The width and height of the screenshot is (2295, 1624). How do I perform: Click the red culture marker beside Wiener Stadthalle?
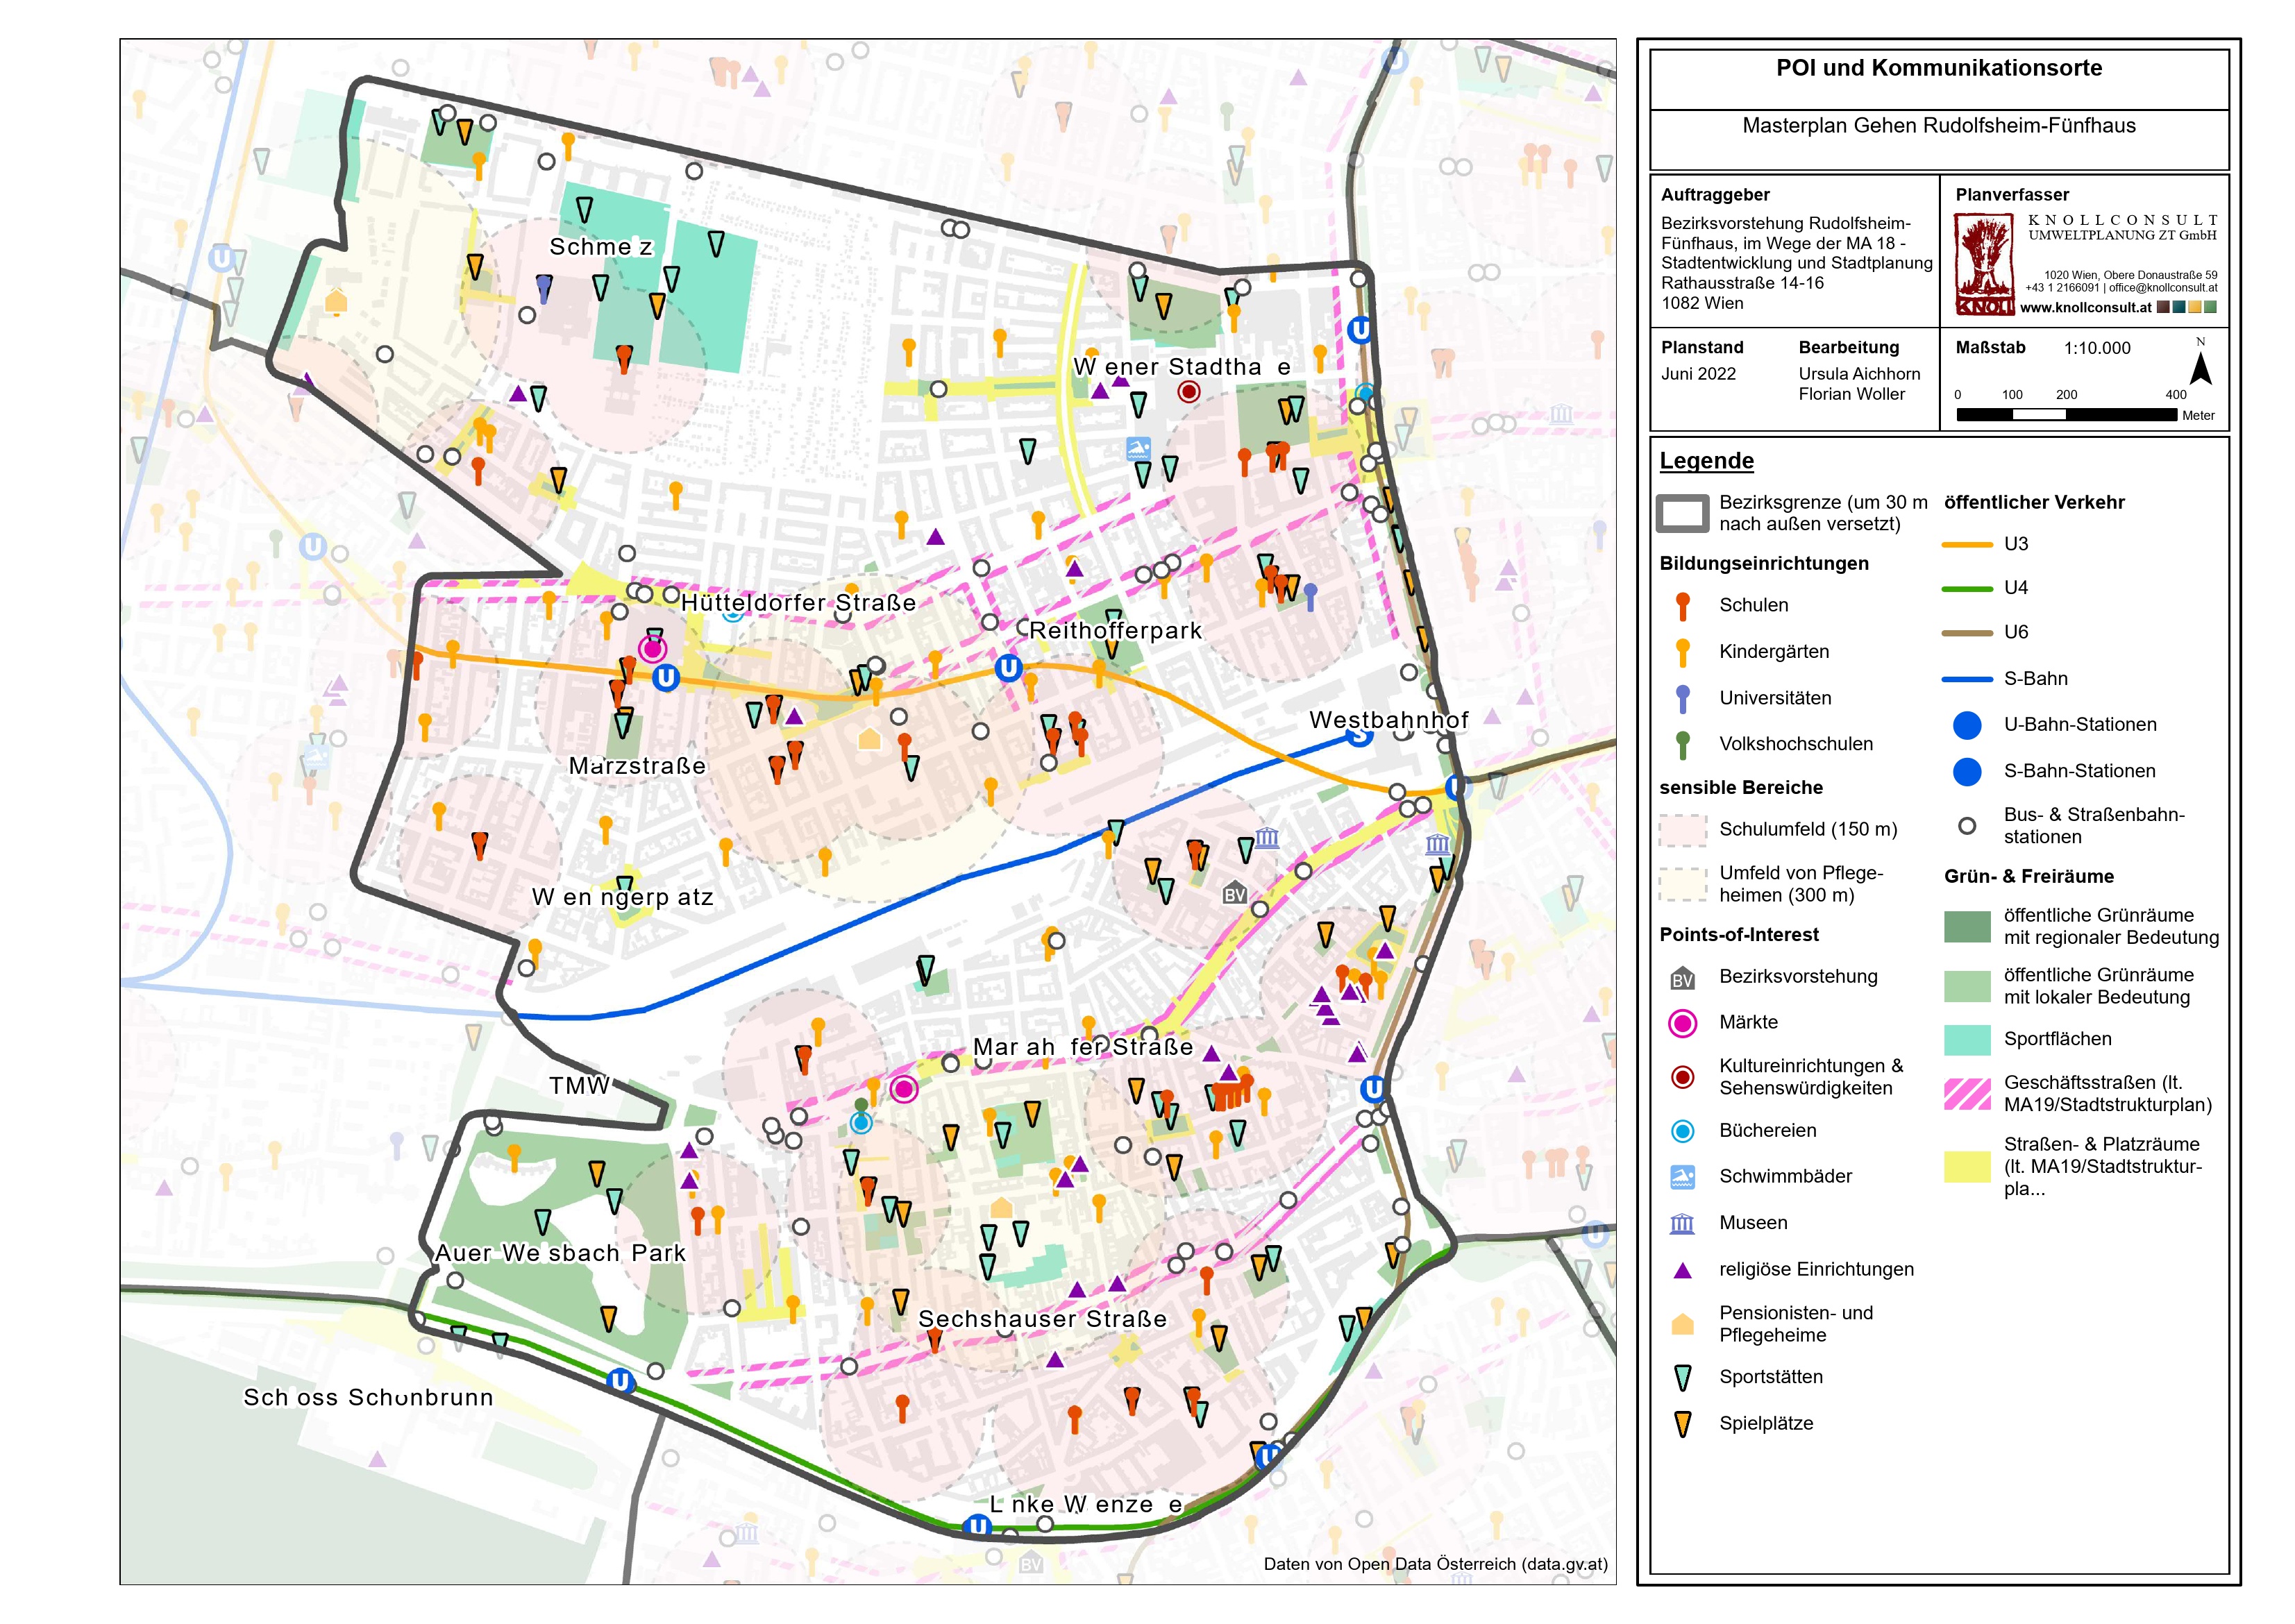tap(1188, 392)
